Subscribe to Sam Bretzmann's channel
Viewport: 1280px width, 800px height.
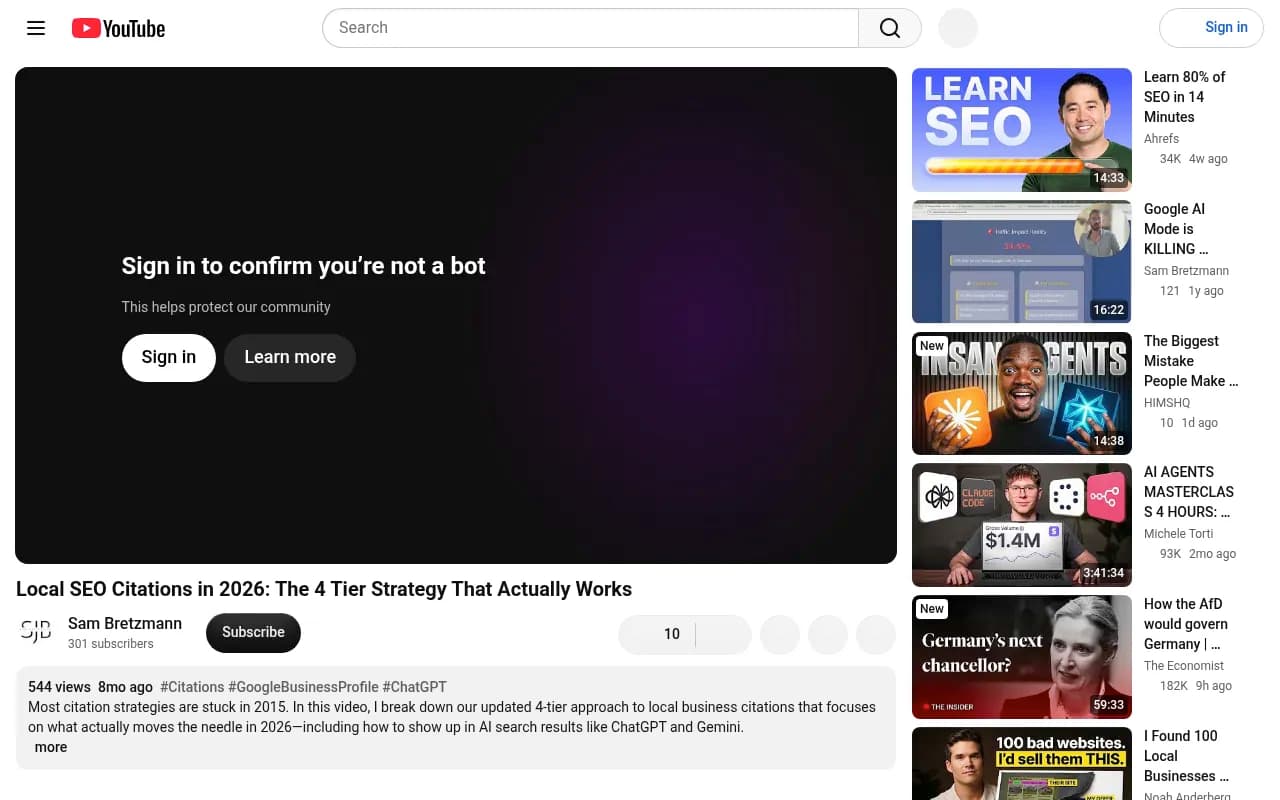tap(253, 632)
